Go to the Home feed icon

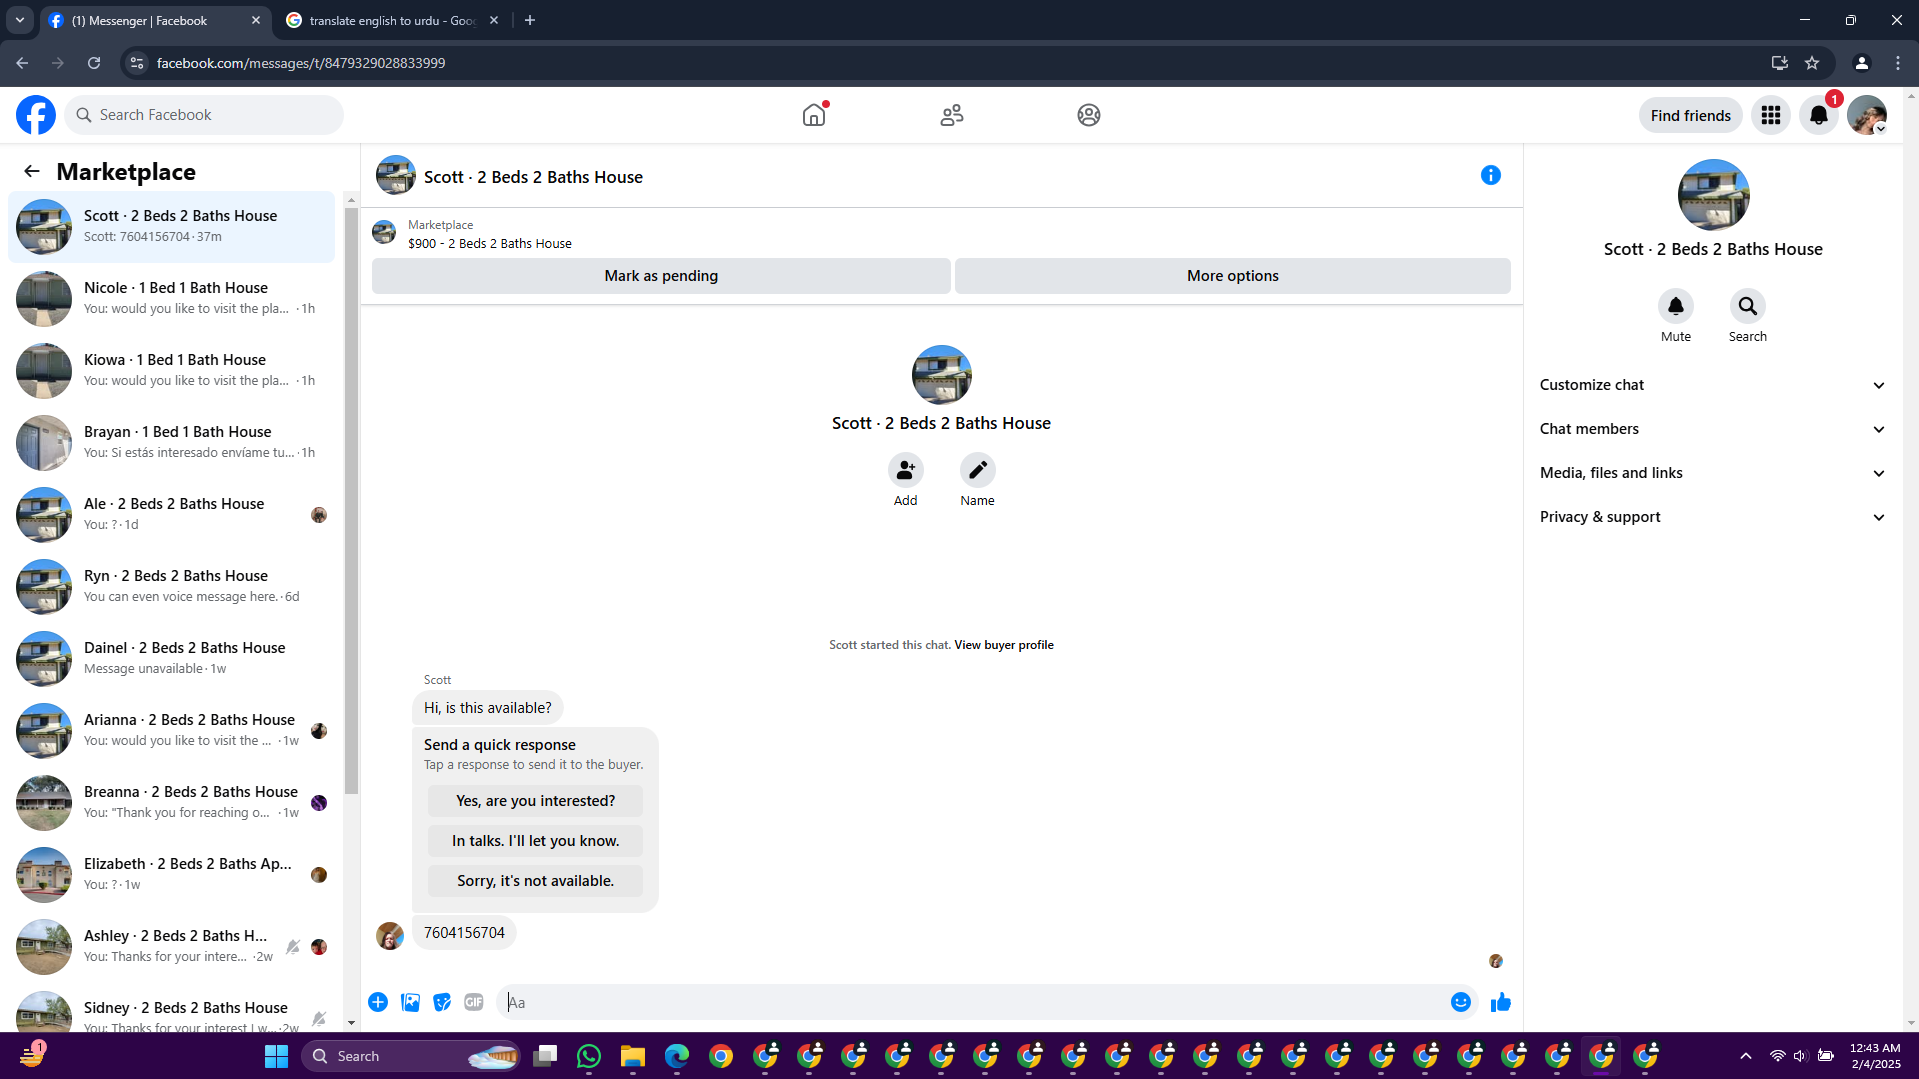pyautogui.click(x=814, y=115)
